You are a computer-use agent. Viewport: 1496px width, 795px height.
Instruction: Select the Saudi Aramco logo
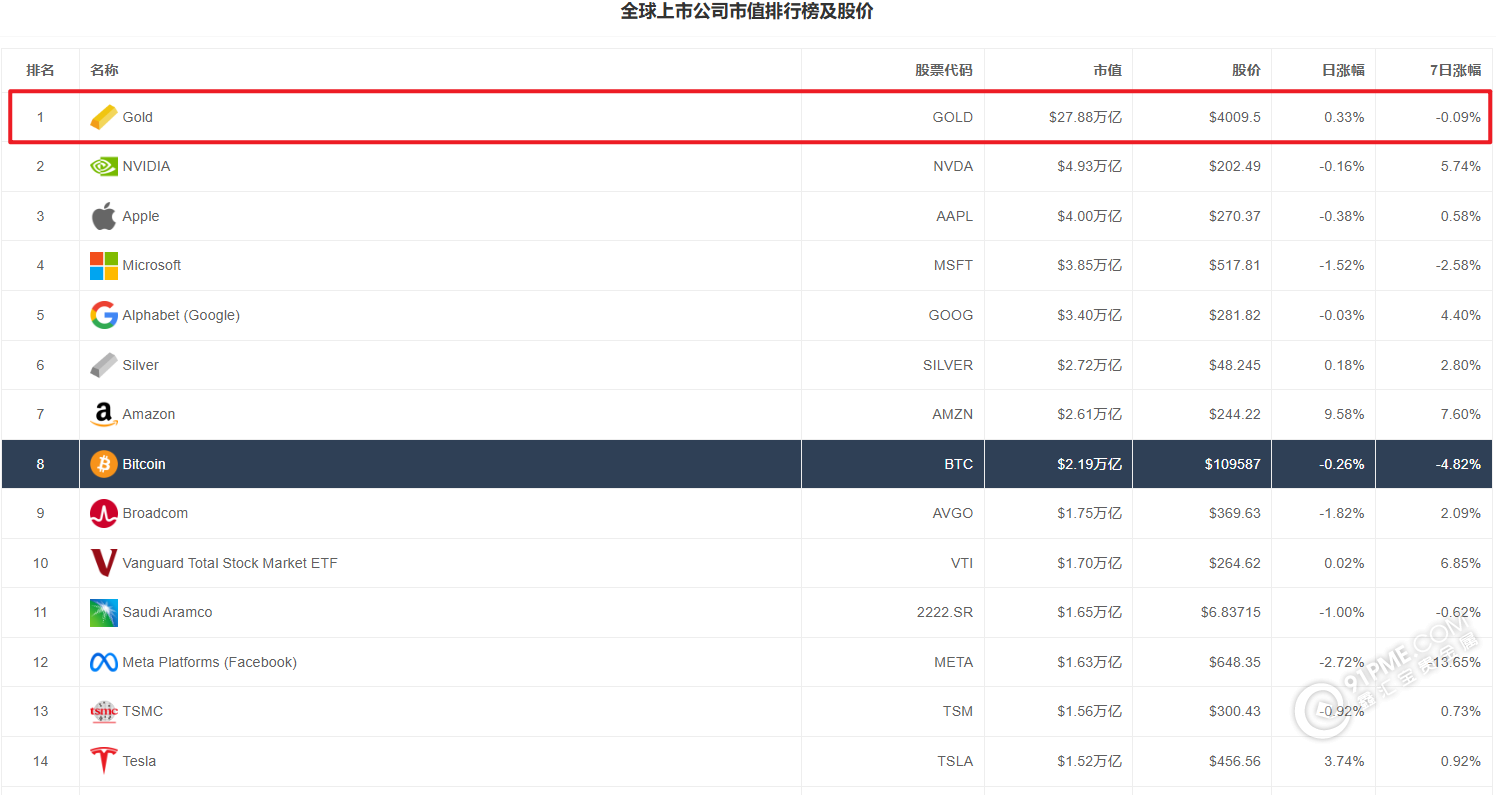coord(103,612)
